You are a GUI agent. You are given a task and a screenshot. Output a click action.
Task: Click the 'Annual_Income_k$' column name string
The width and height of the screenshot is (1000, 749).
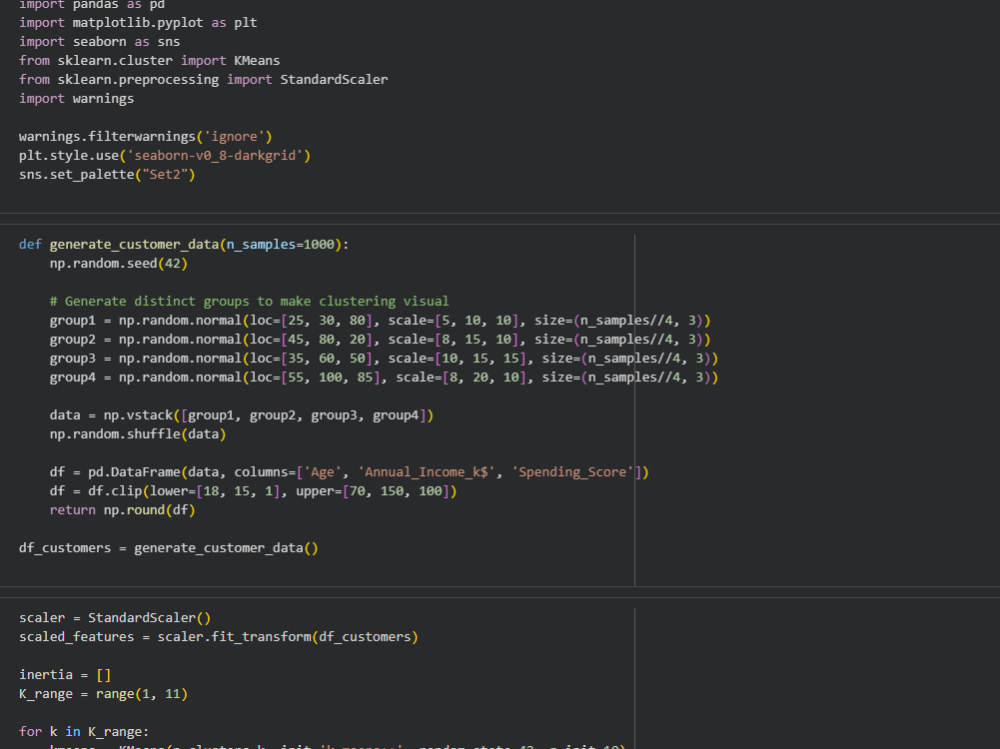(x=426, y=472)
